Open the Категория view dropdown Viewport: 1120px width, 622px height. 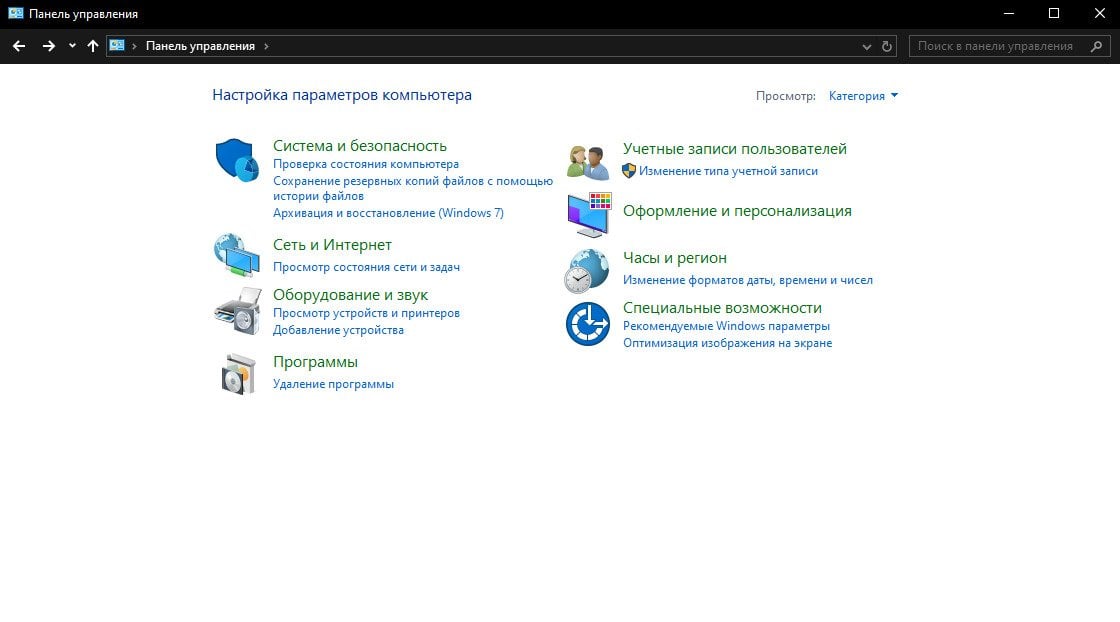[863, 96]
